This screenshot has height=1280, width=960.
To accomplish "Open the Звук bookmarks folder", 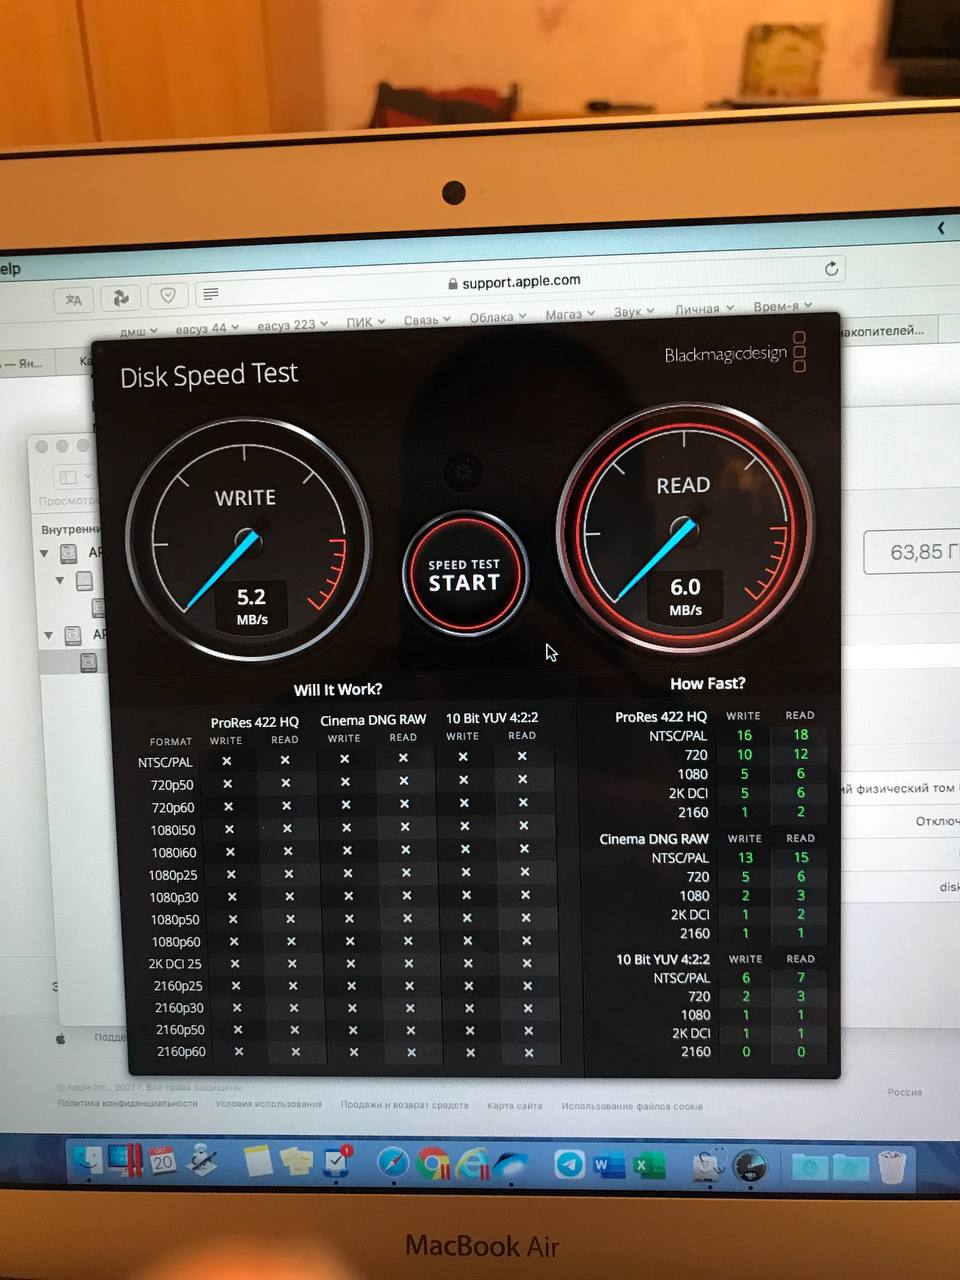I will coord(634,312).
